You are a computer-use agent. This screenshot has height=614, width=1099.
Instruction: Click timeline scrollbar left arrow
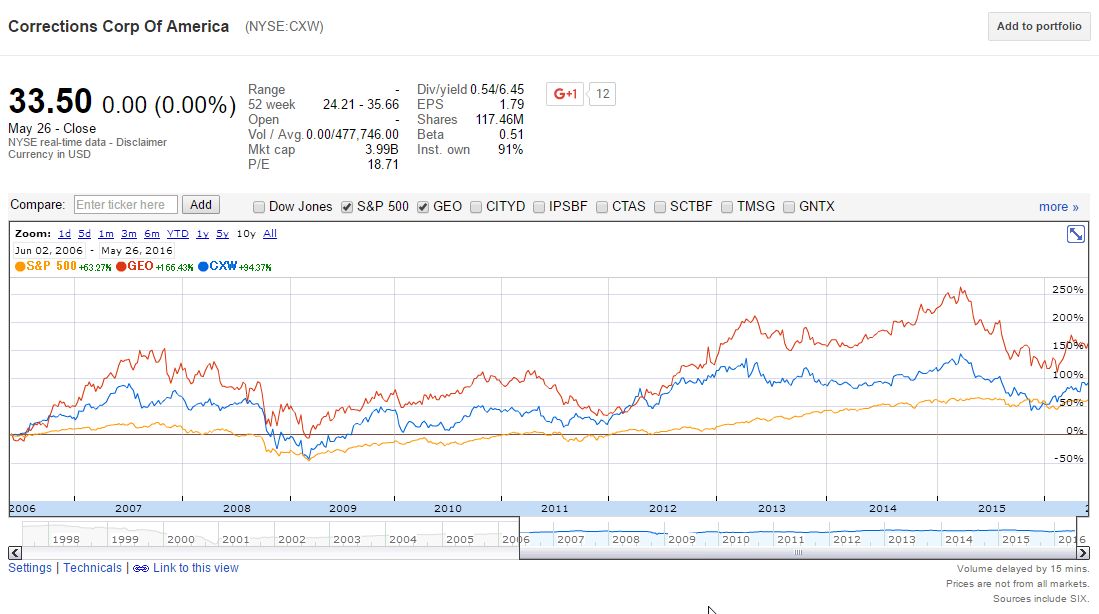tap(15, 553)
